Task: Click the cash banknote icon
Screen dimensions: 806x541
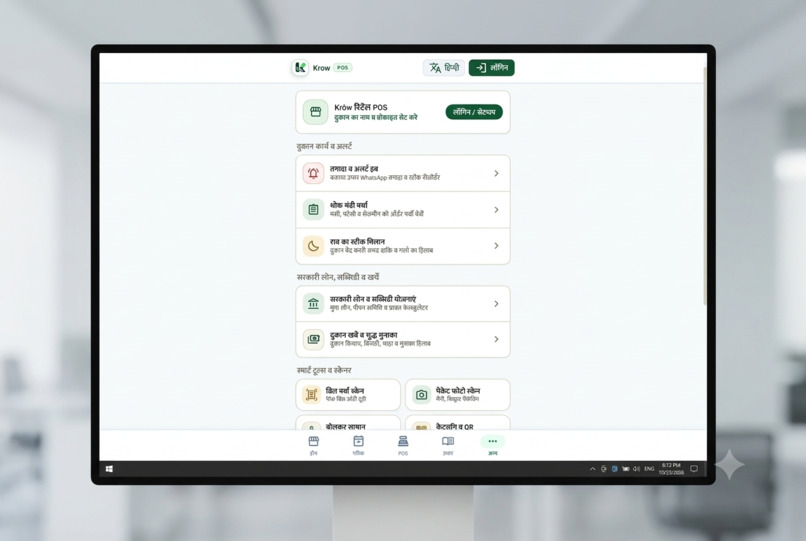Action: point(313,339)
